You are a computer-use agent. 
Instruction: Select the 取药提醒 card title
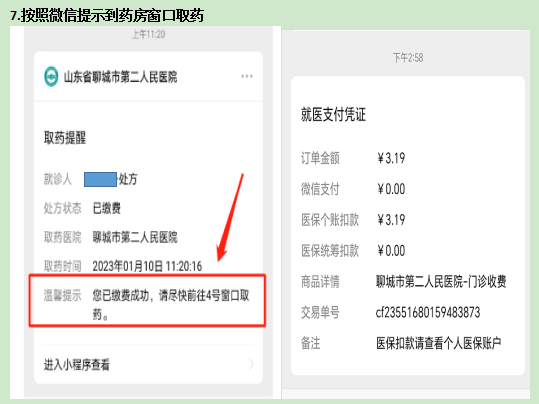pos(65,138)
